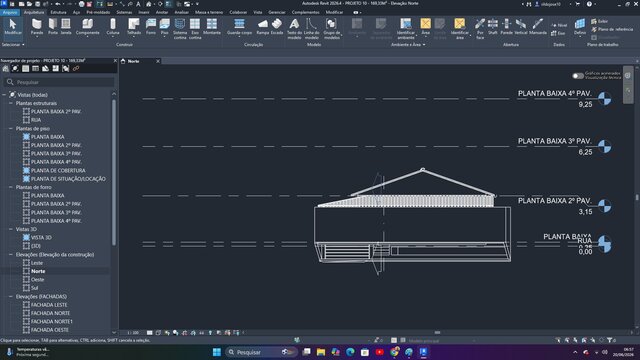This screenshot has width=640, height=360.
Task: Select the Sistema cortina tool
Action: point(180,29)
